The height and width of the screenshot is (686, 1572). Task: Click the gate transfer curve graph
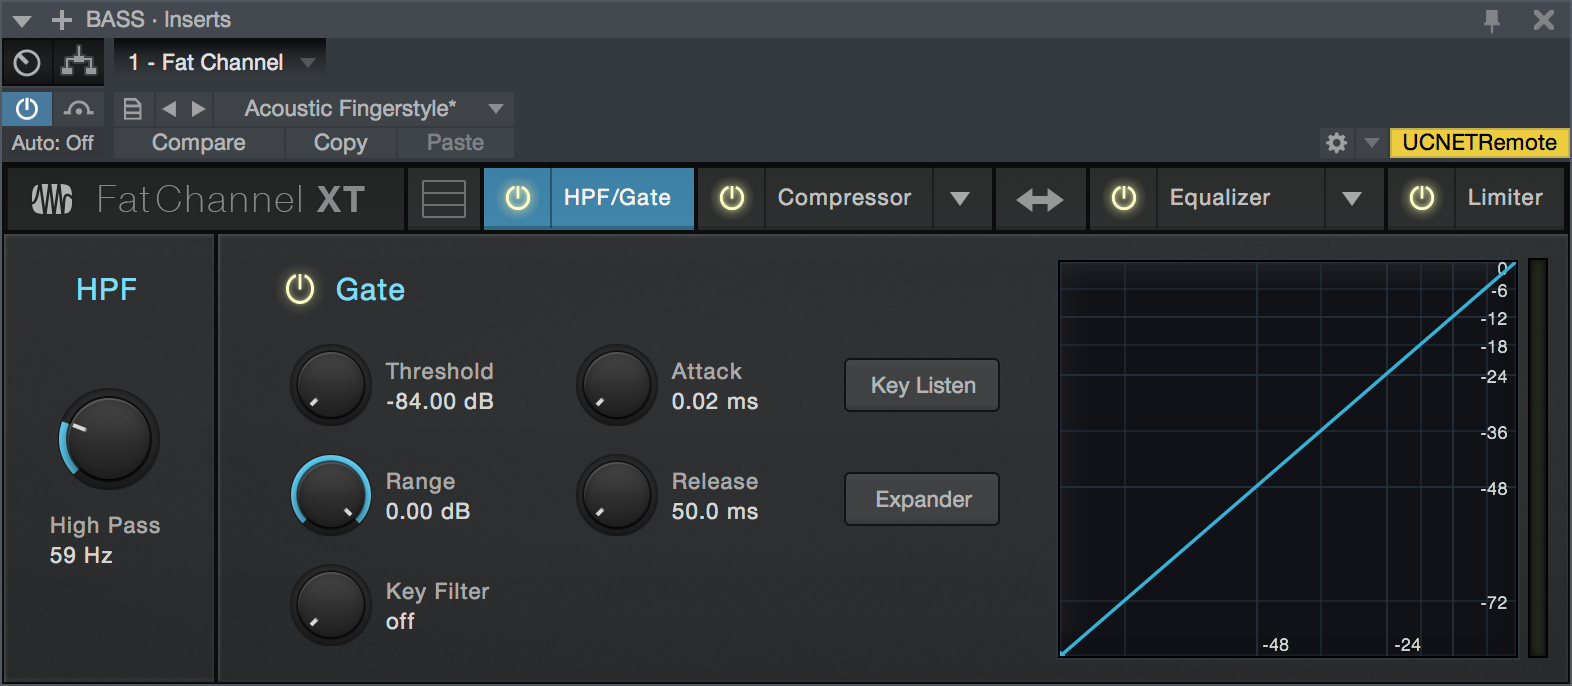pos(1288,459)
